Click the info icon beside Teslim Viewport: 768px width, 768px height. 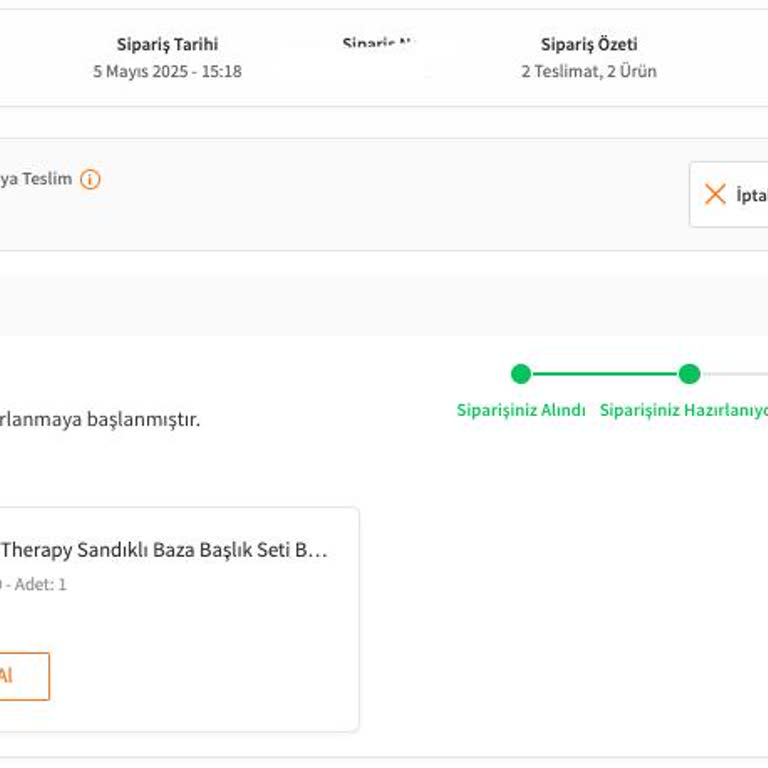90,180
